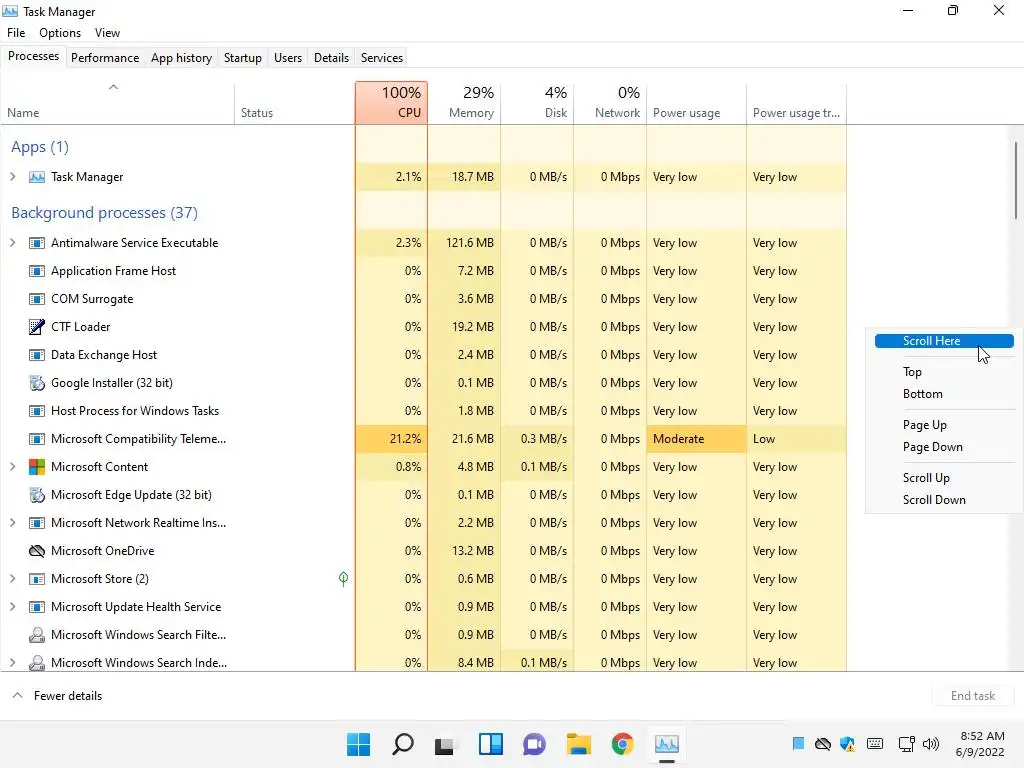This screenshot has width=1024, height=768.
Task: Sort by the Power usage column header
Action: [696, 103]
